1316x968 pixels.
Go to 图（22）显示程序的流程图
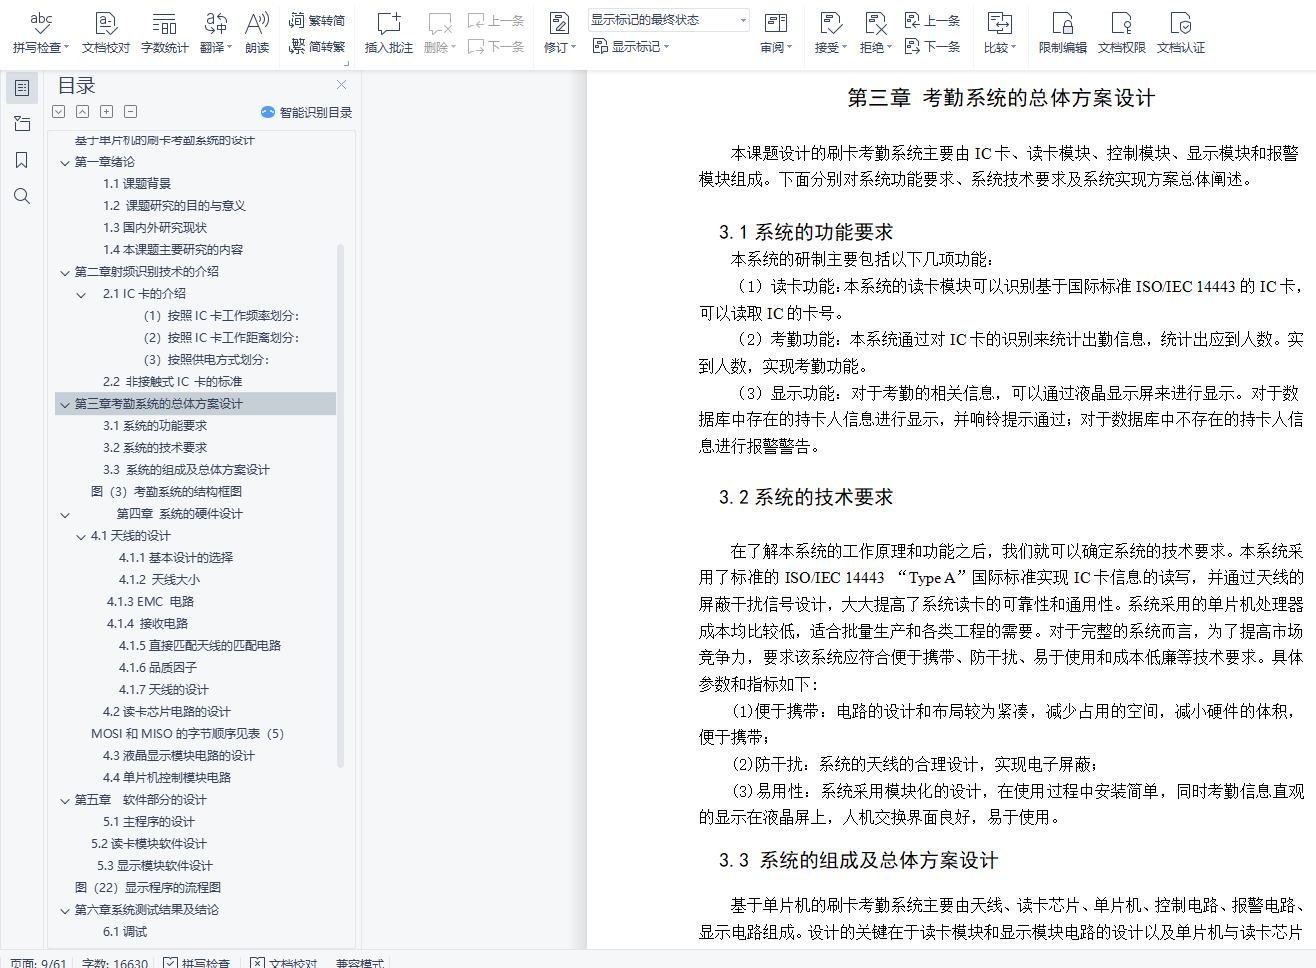148,888
